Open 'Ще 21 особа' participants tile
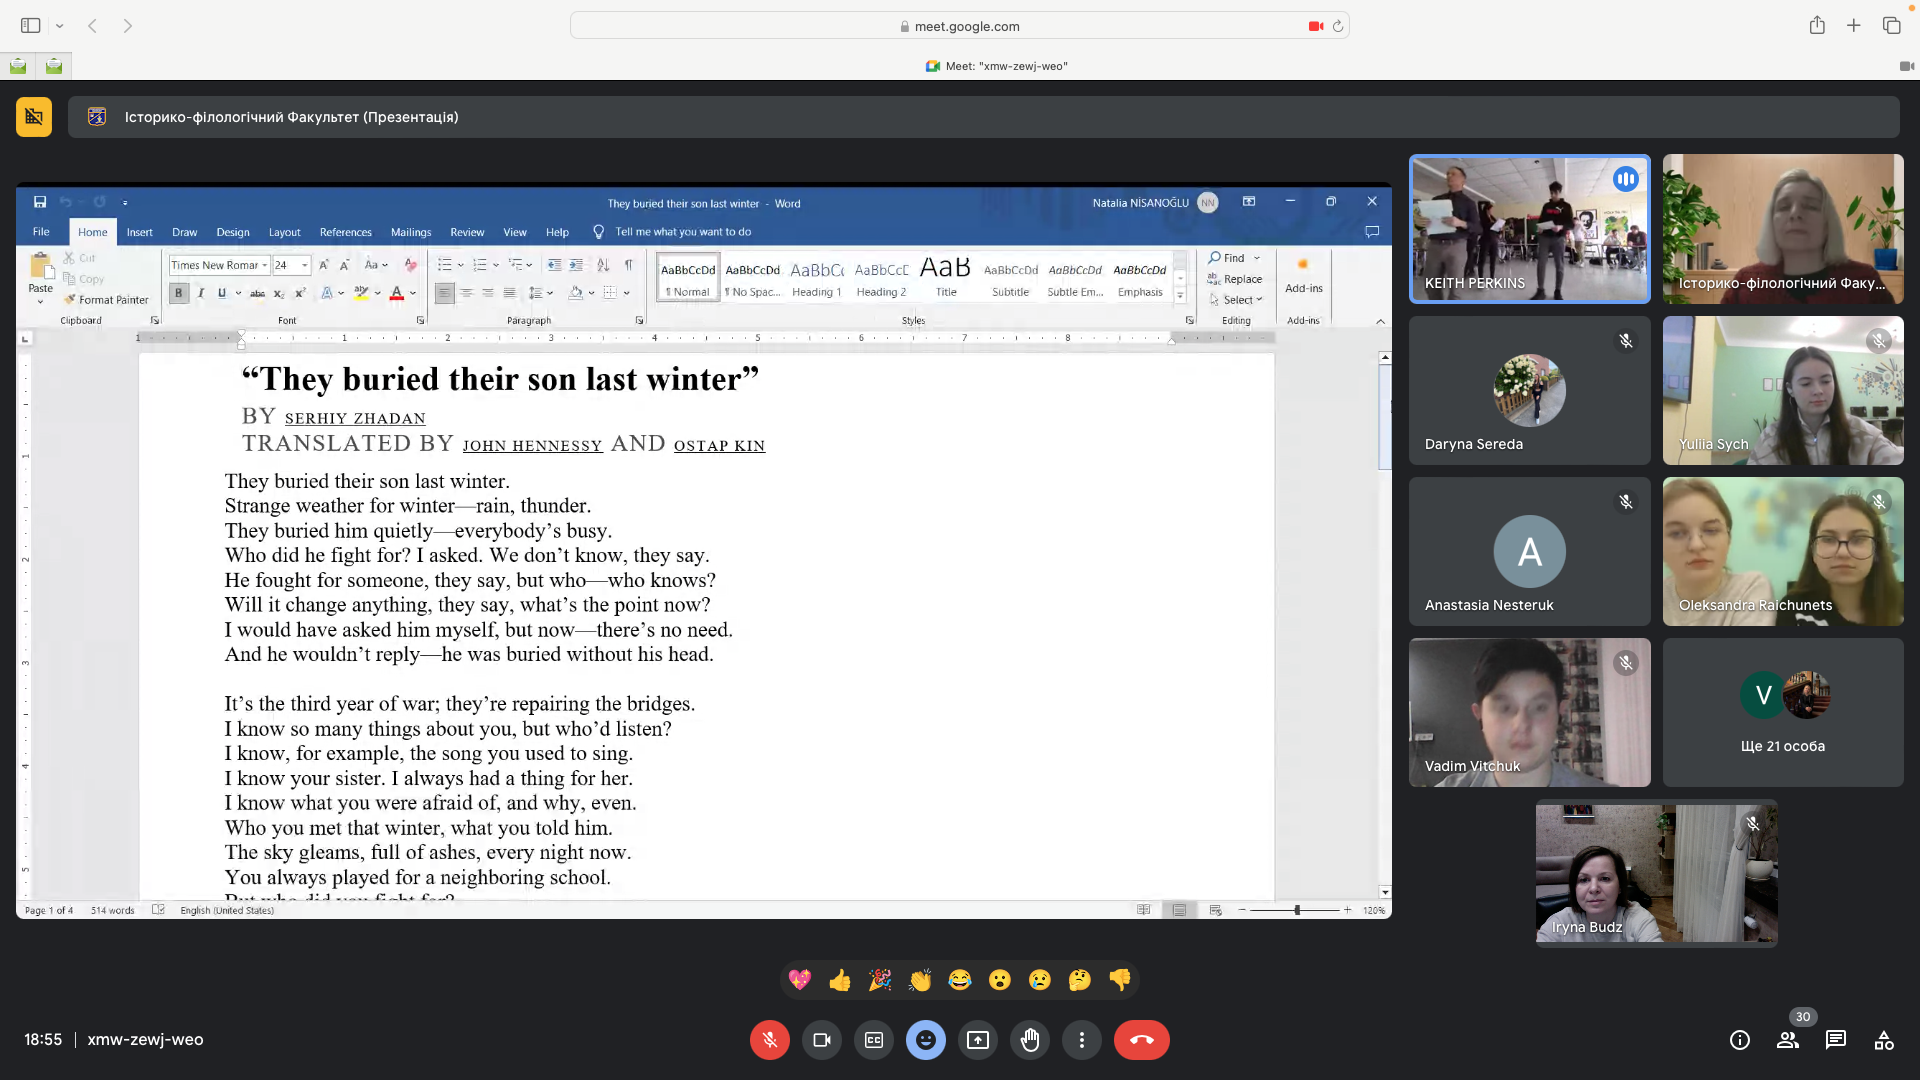The width and height of the screenshot is (1920, 1080). [1783, 712]
